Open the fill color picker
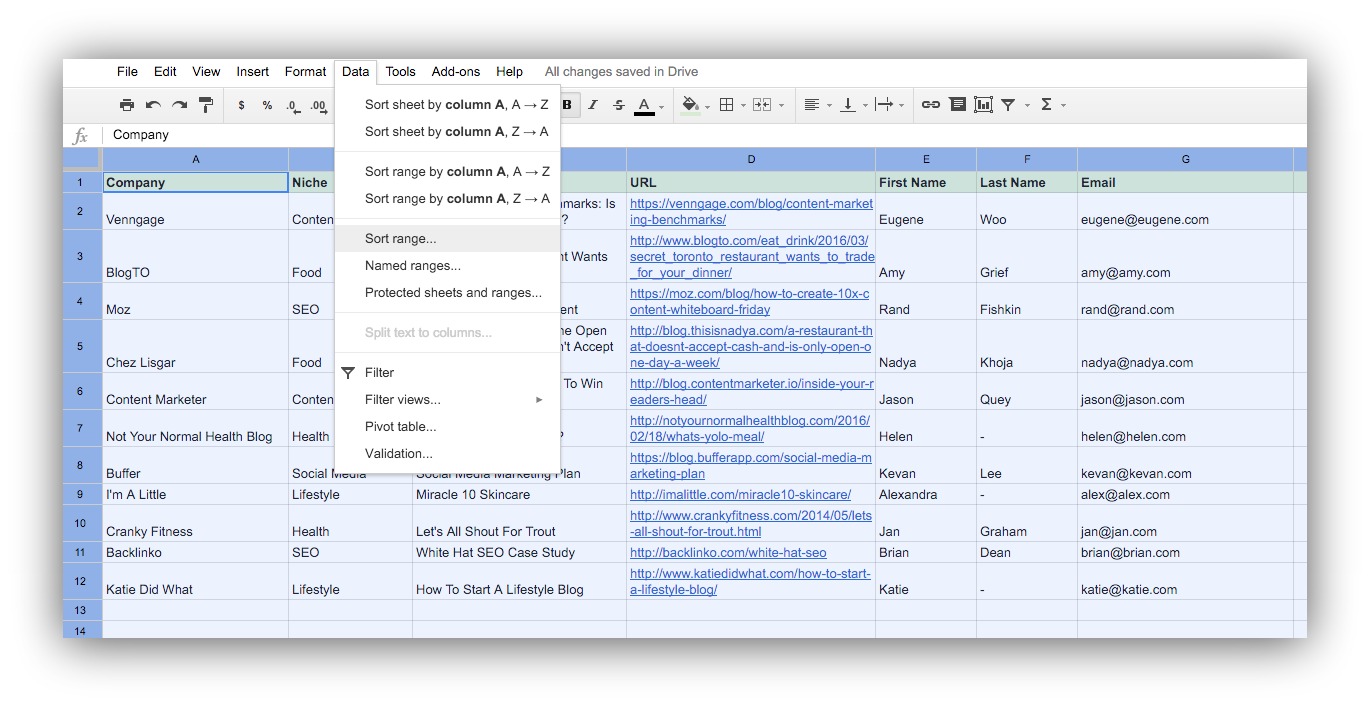This screenshot has width=1370, height=705. pos(690,105)
